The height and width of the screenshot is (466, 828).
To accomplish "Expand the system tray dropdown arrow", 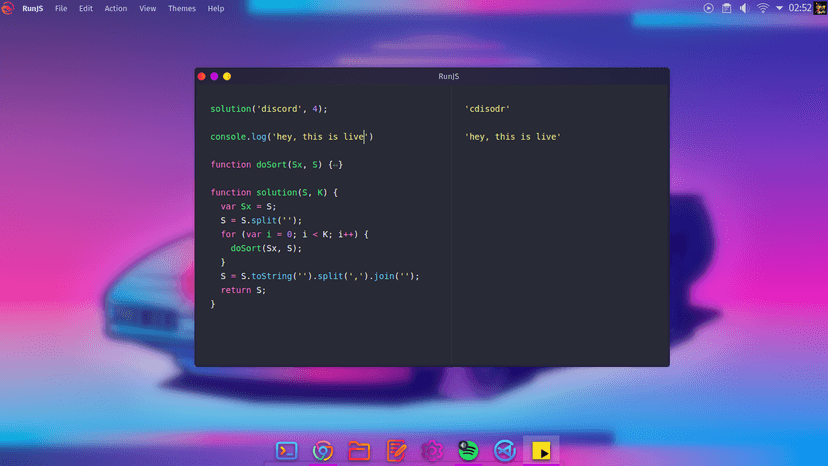I will coord(780,8).
